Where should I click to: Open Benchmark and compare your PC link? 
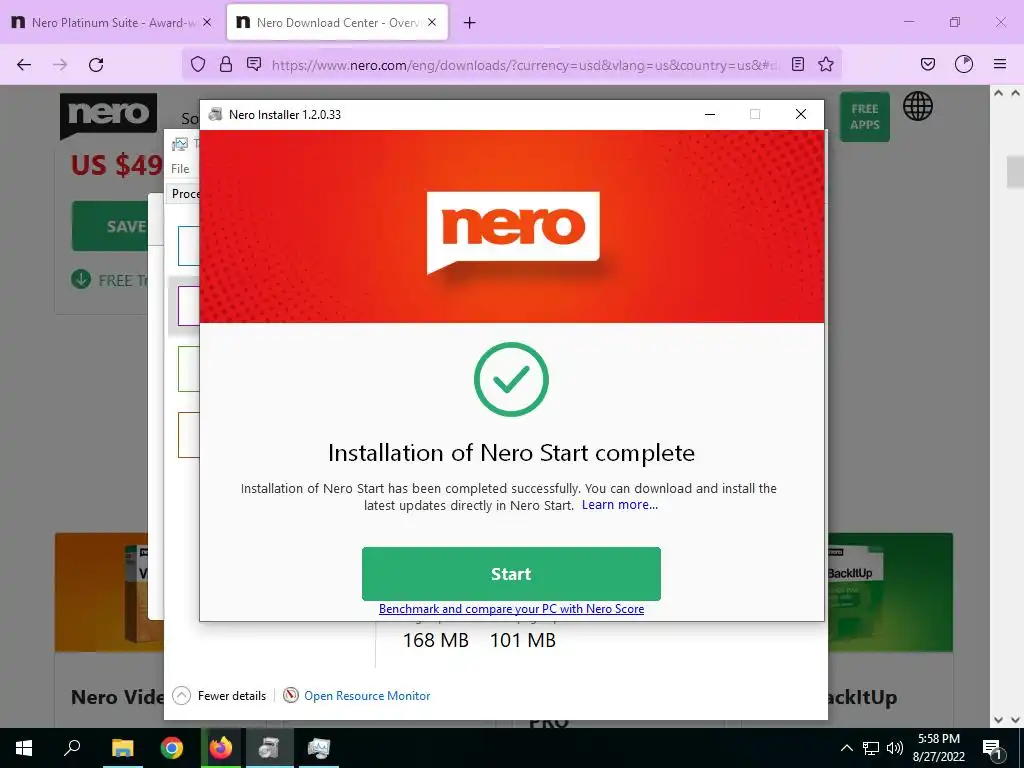click(x=511, y=609)
